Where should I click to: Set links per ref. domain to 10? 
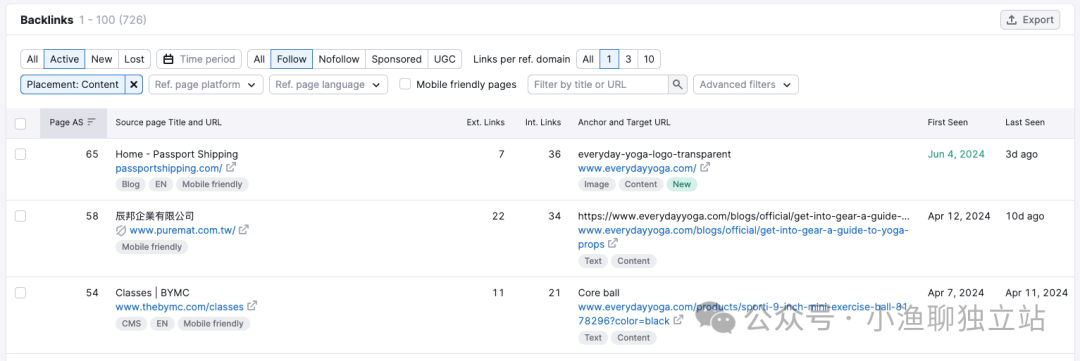coord(649,59)
